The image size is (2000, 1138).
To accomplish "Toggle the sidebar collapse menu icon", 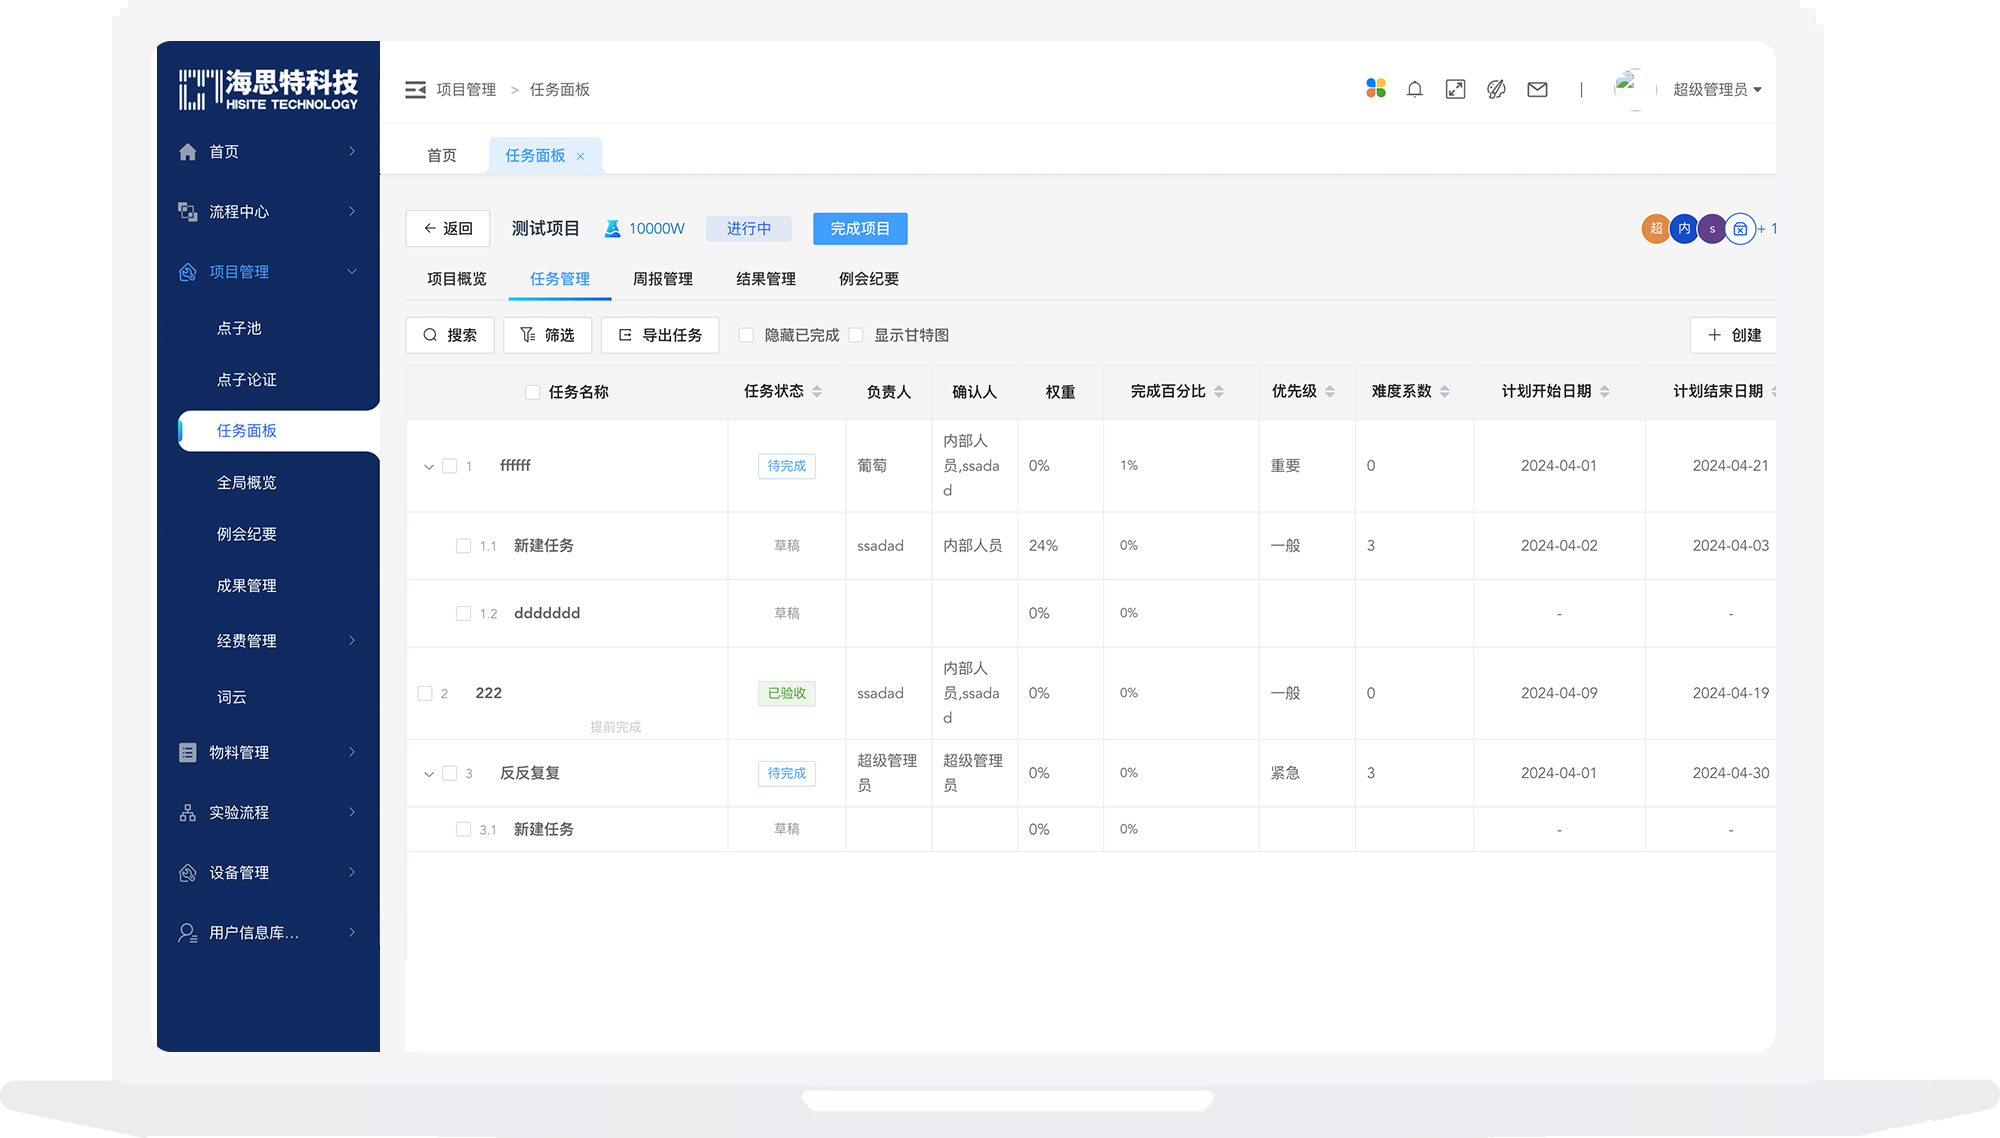I will click(415, 90).
